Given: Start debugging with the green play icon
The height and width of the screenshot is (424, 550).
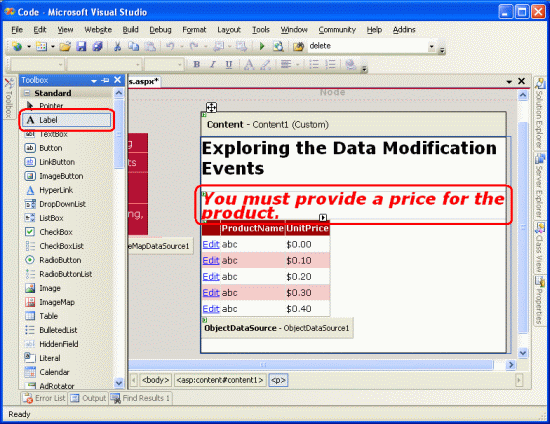Looking at the screenshot, I should 262,46.
